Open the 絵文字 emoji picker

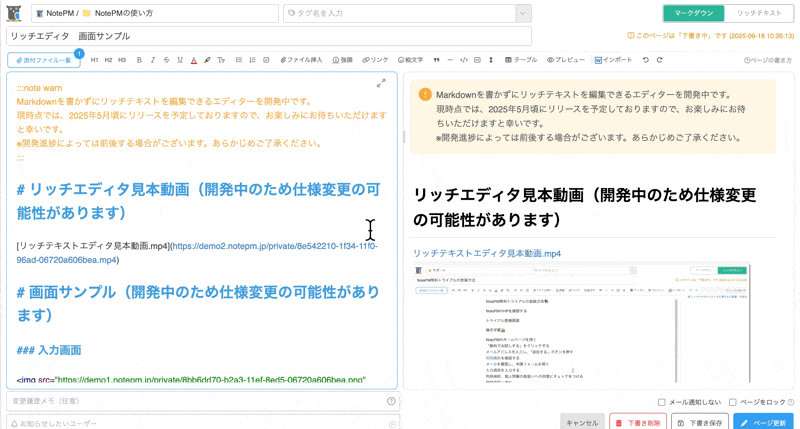(x=410, y=60)
